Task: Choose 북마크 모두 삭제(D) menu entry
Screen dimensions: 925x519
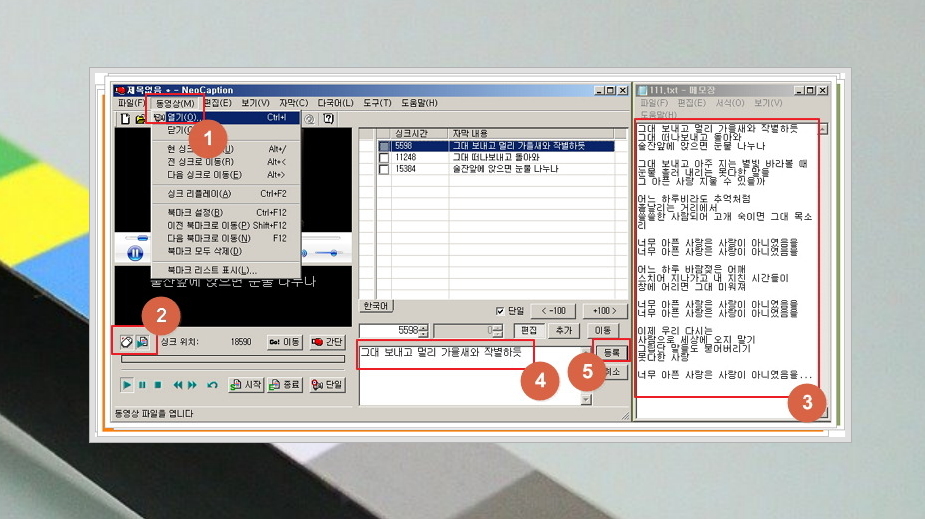Action: click(x=226, y=251)
